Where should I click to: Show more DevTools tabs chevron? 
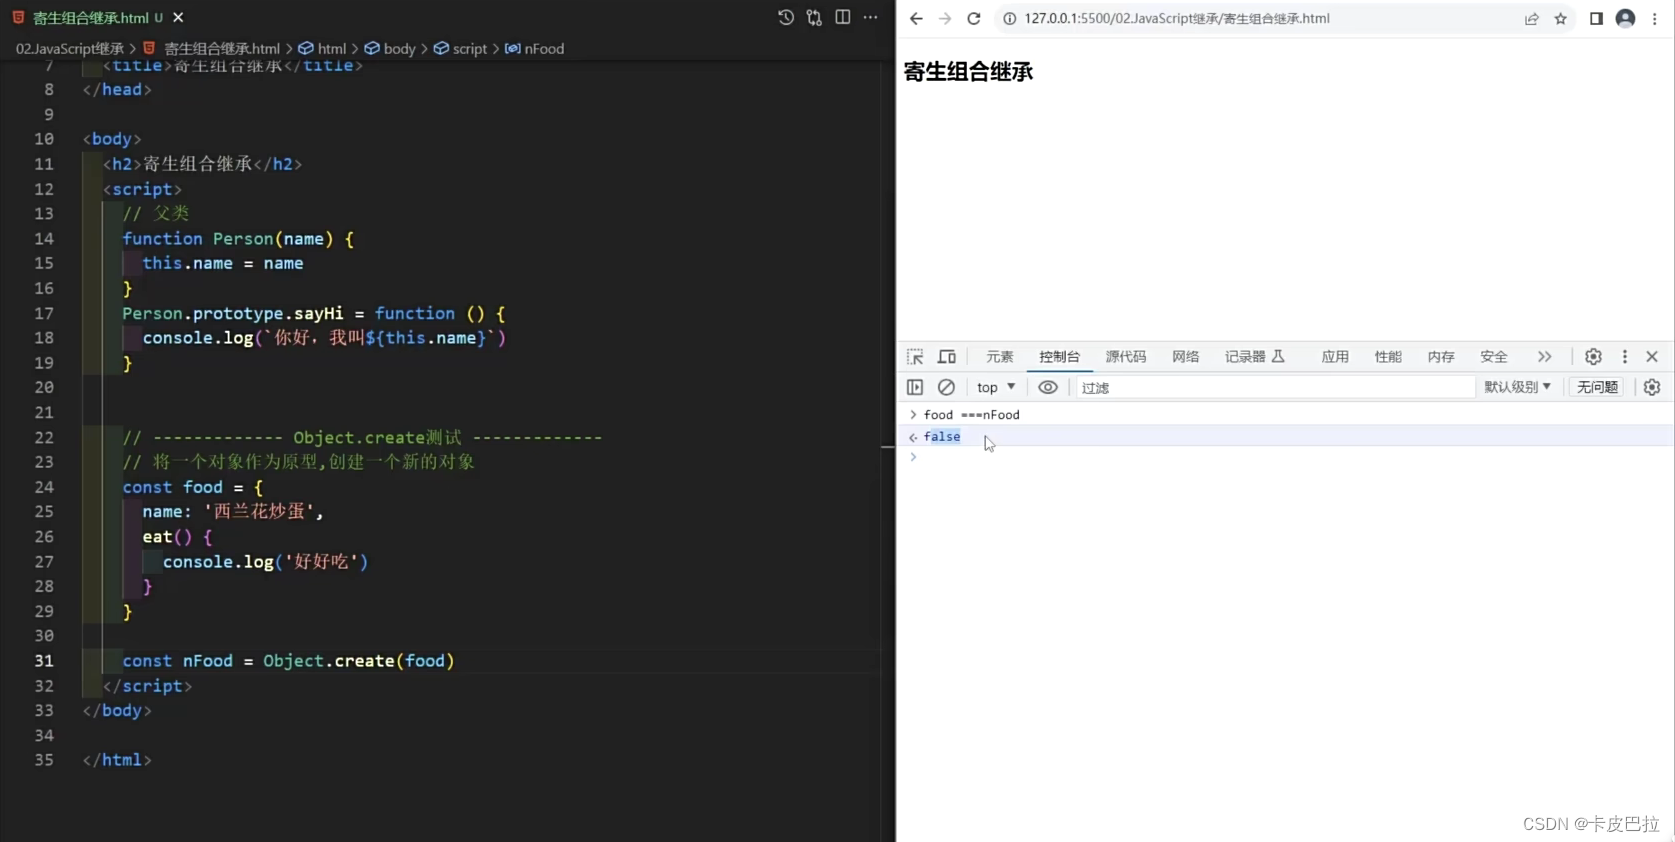1545,357
